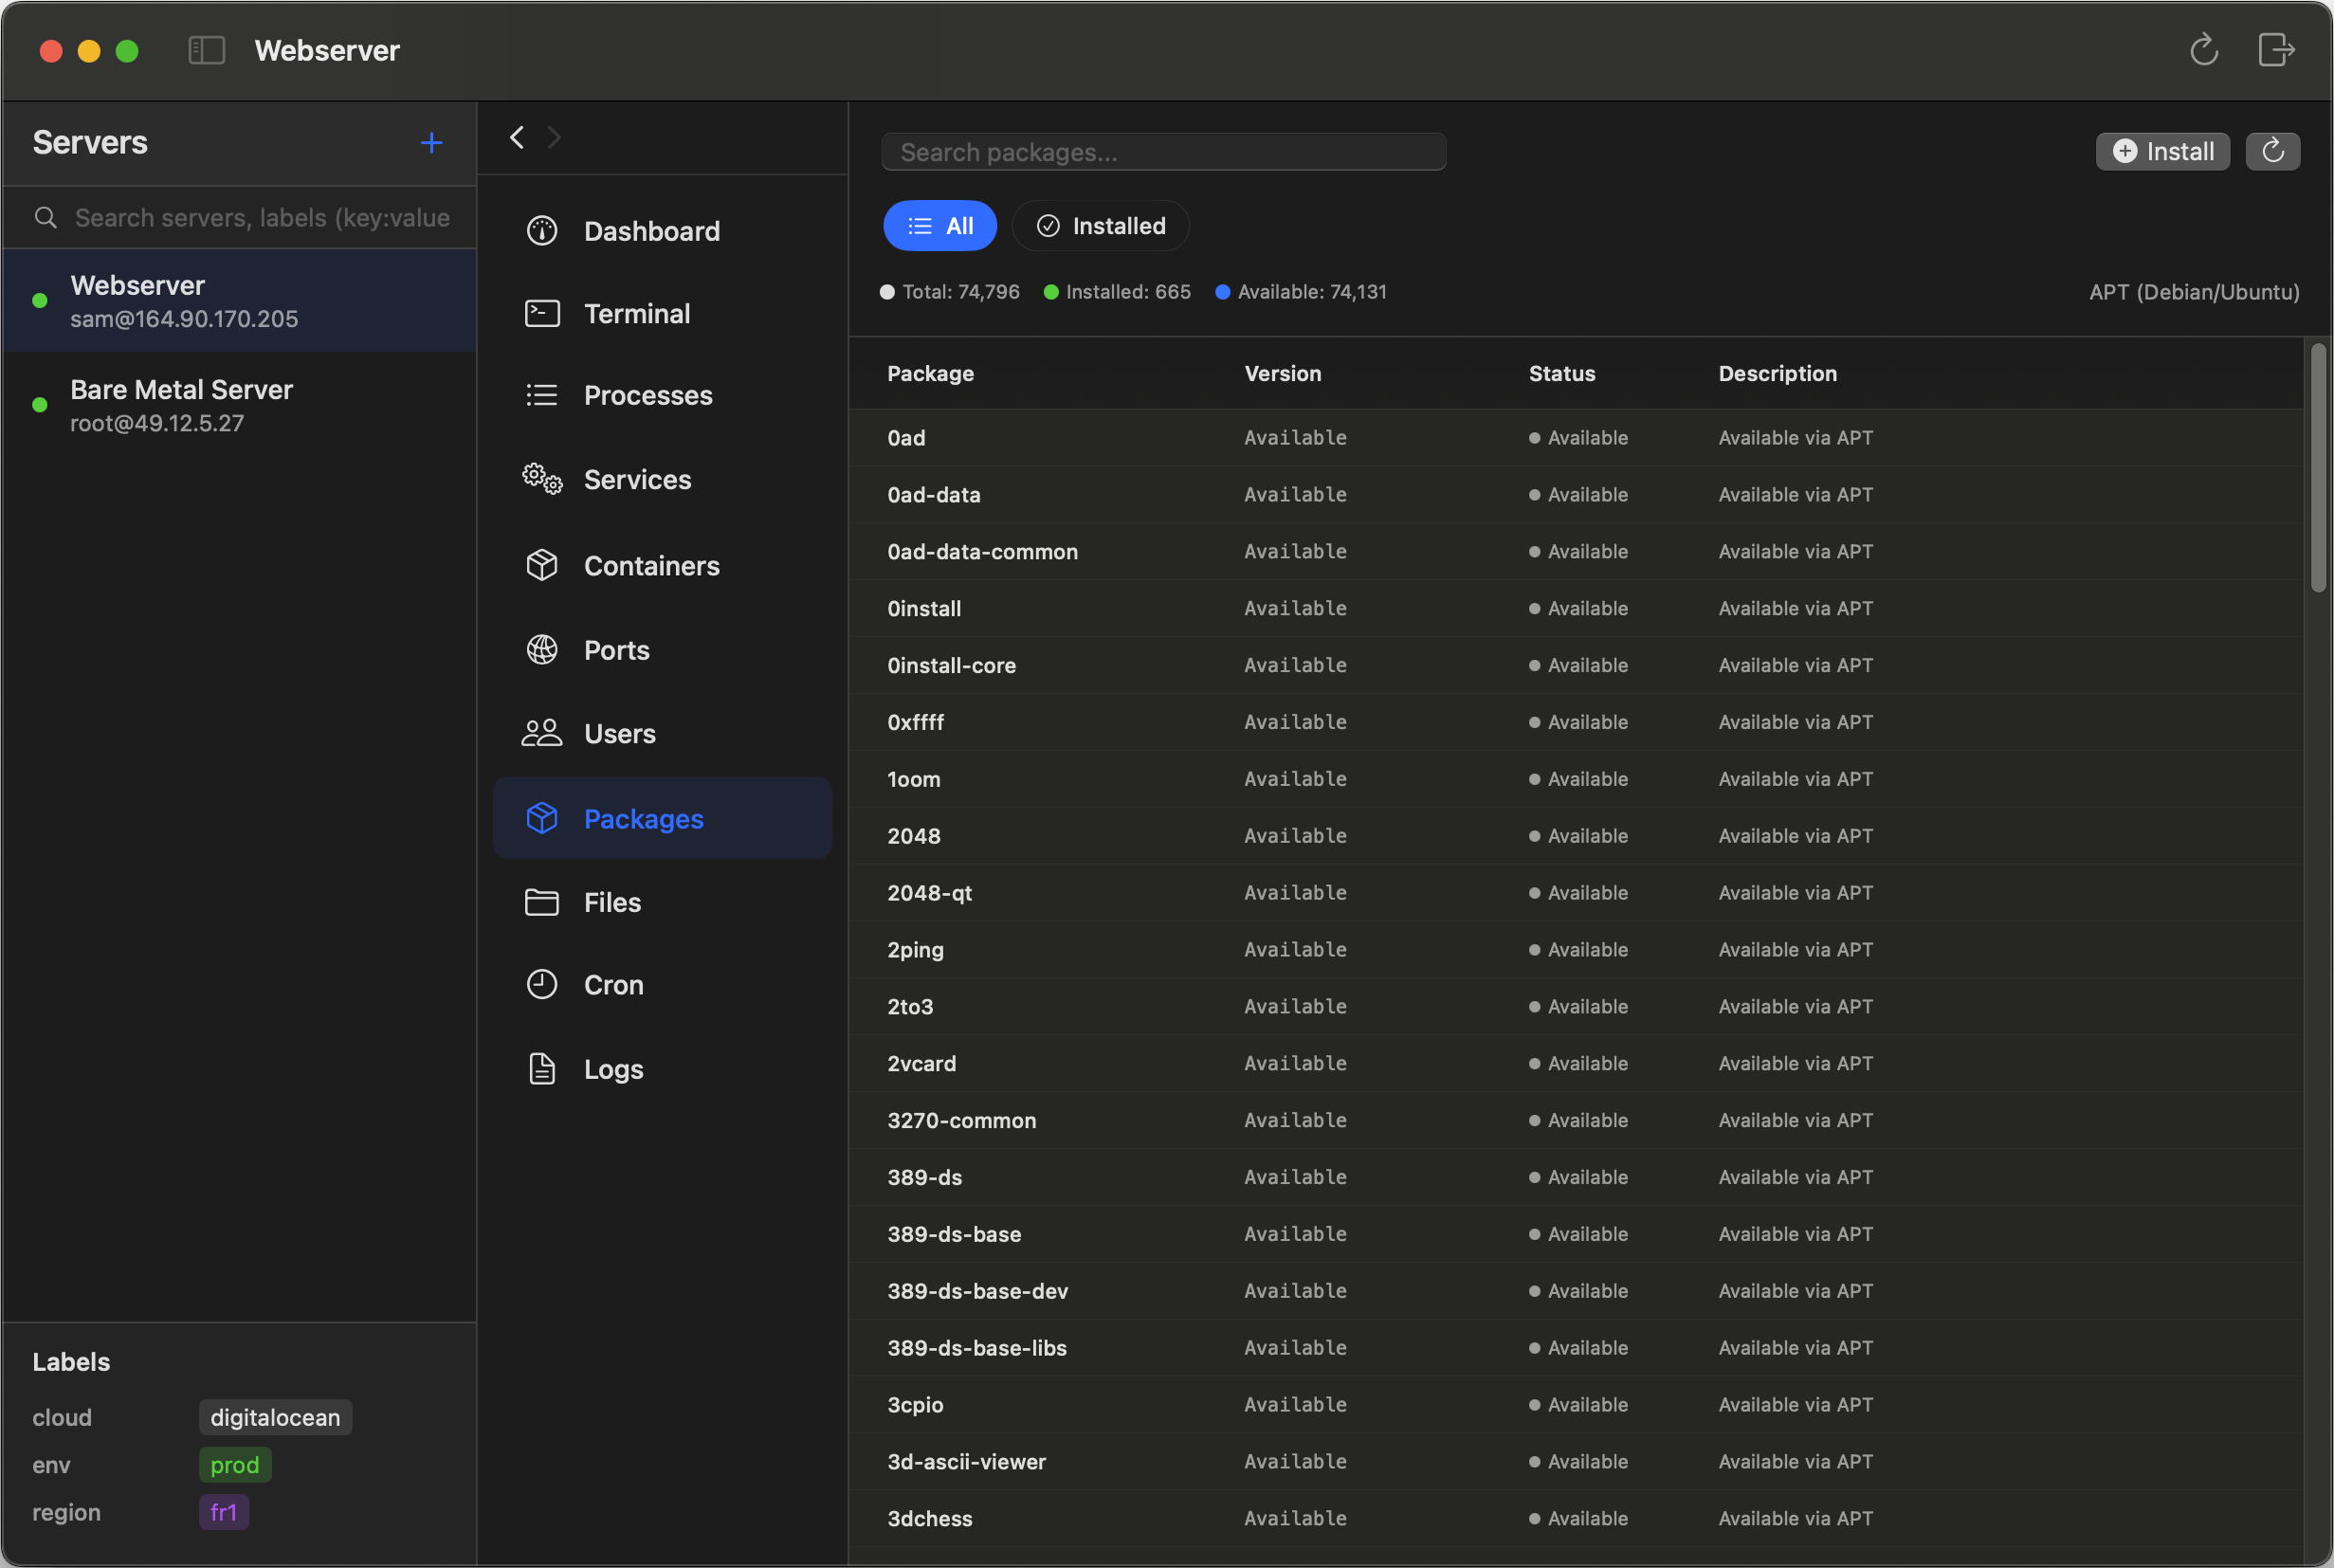
Task: Click the Packages box icon
Action: 542,818
